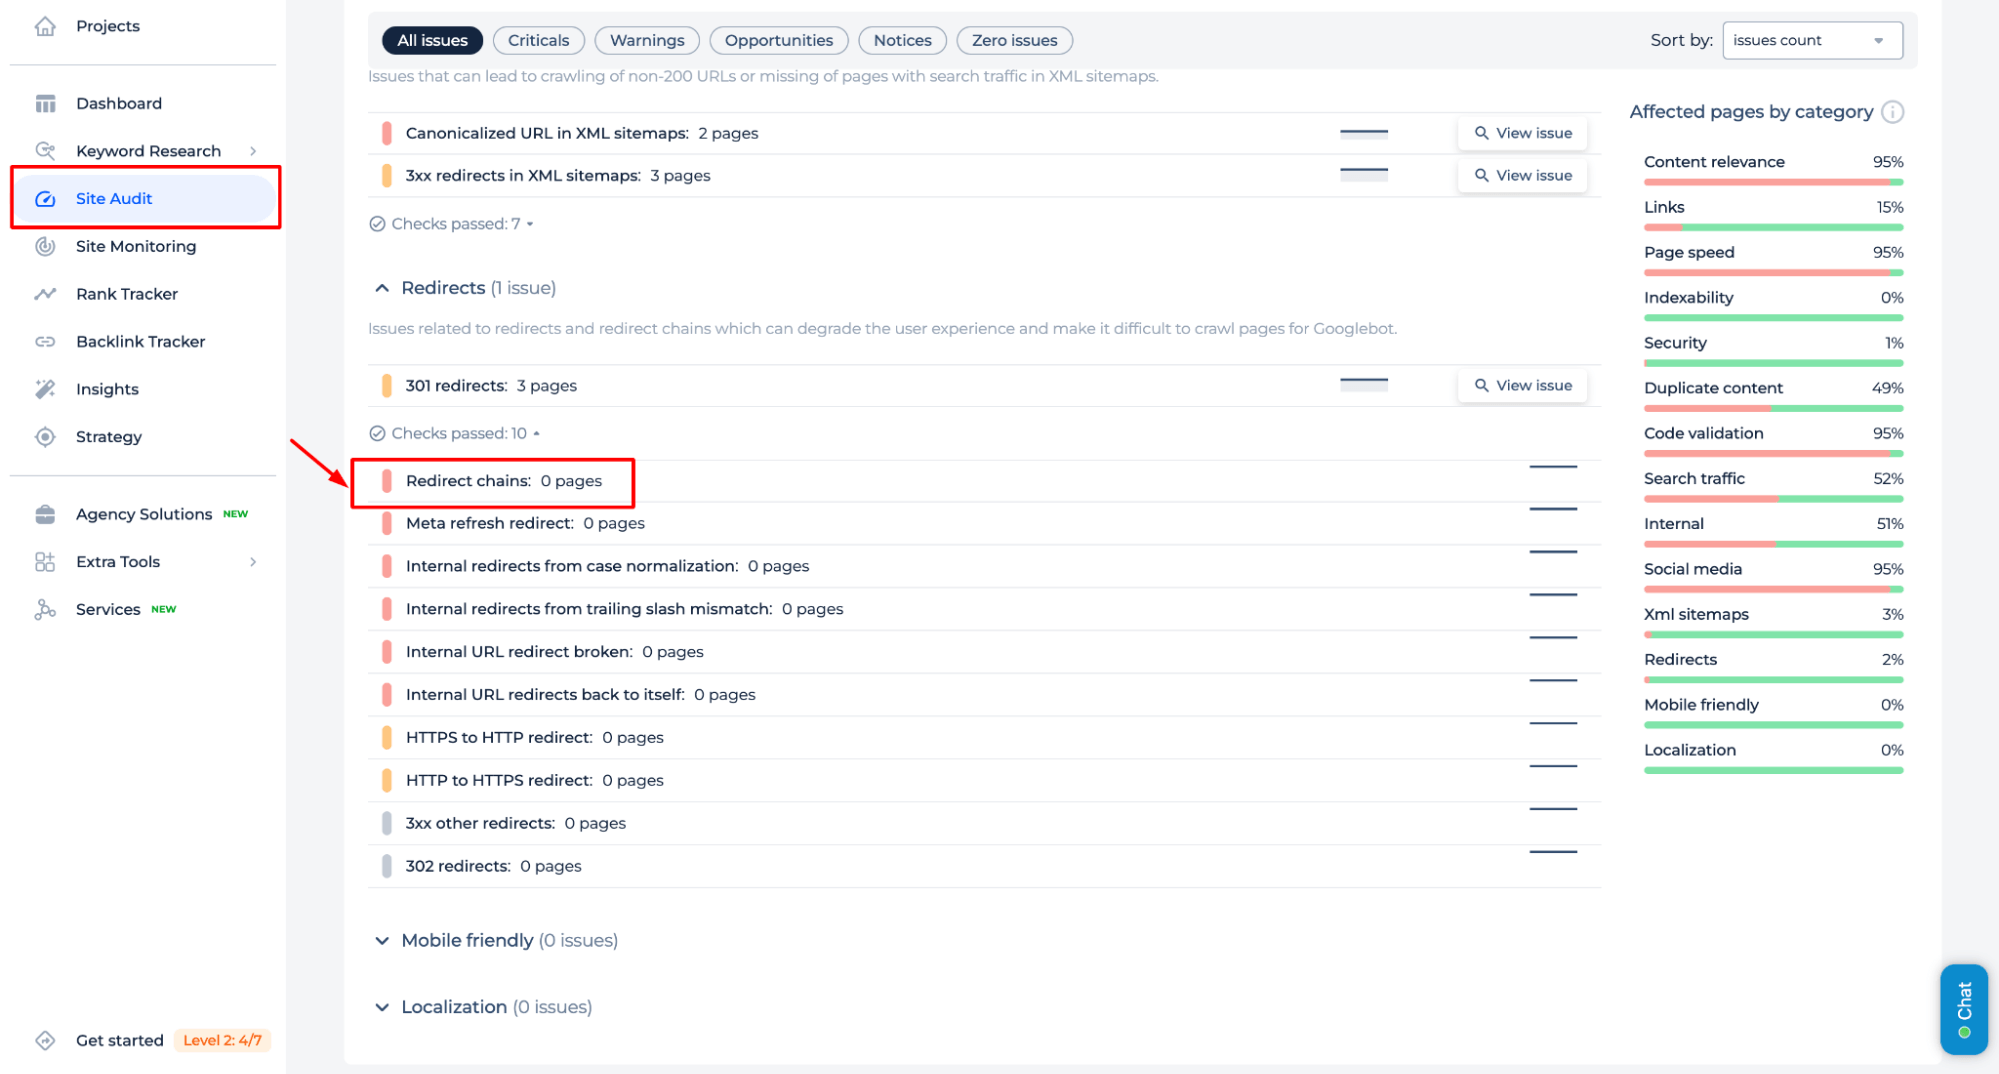Expand Checks passed: 7 list
Screen dimensions: 1999x1074
(530, 224)
